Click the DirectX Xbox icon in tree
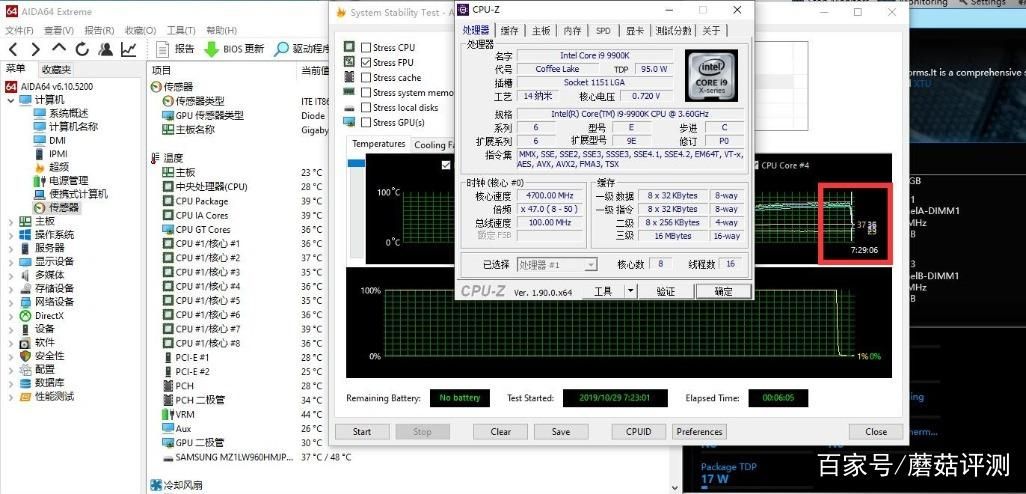 [x=26, y=315]
